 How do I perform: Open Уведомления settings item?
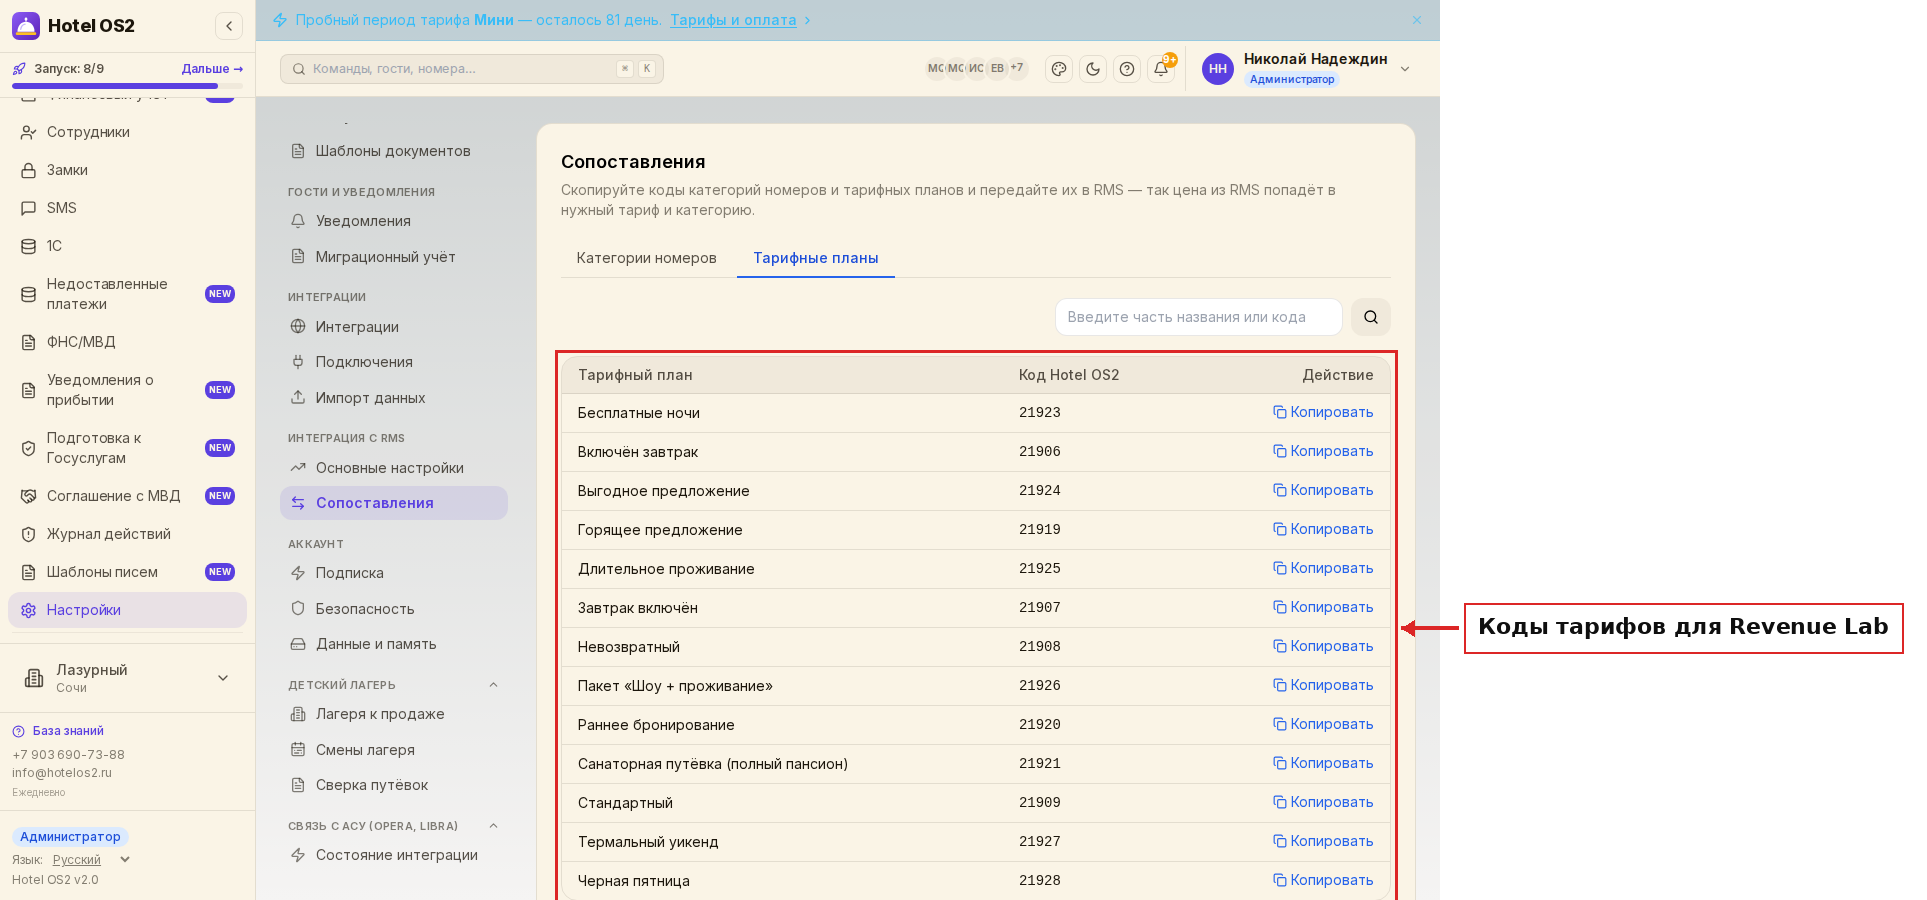(x=394, y=221)
